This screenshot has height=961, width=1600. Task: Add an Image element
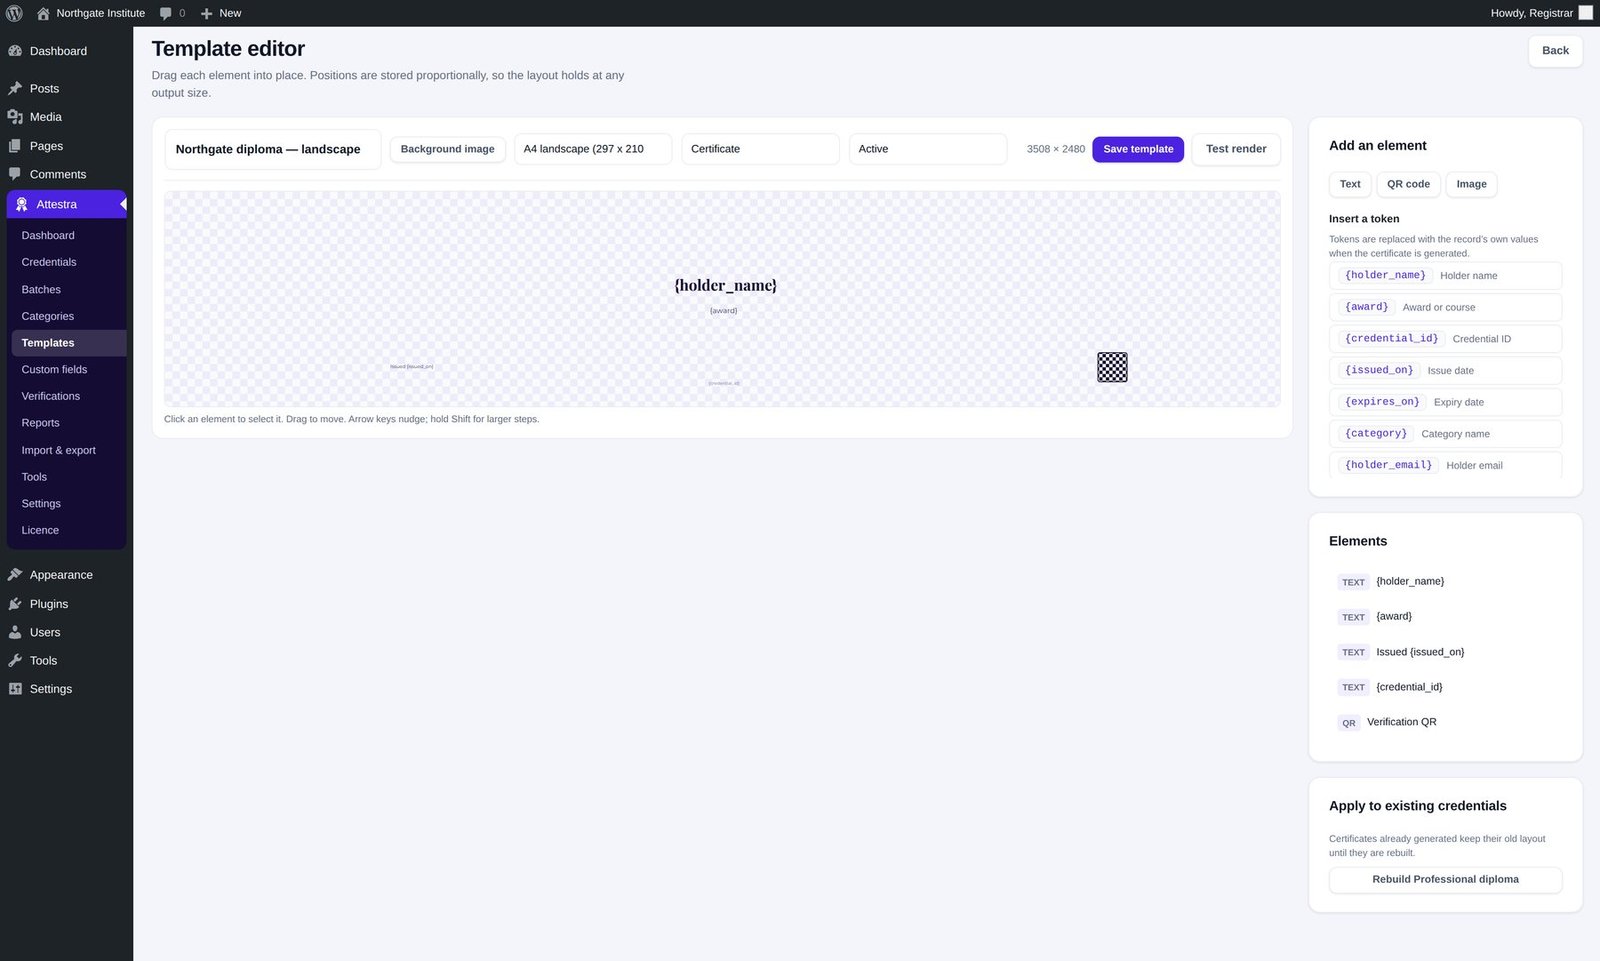[1471, 184]
